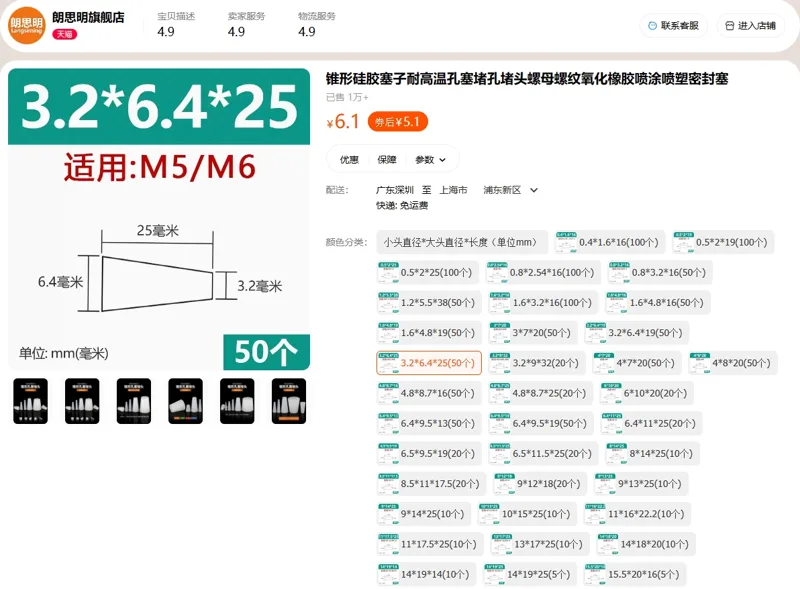Select the 0.5*2*19(100个) option
800x589 pixels.
coord(723,242)
